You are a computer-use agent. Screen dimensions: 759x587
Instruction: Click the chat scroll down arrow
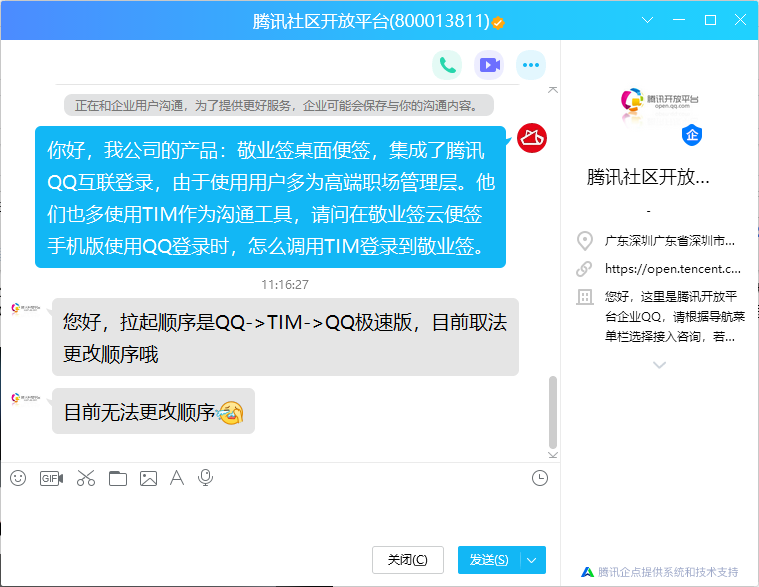coord(553,455)
